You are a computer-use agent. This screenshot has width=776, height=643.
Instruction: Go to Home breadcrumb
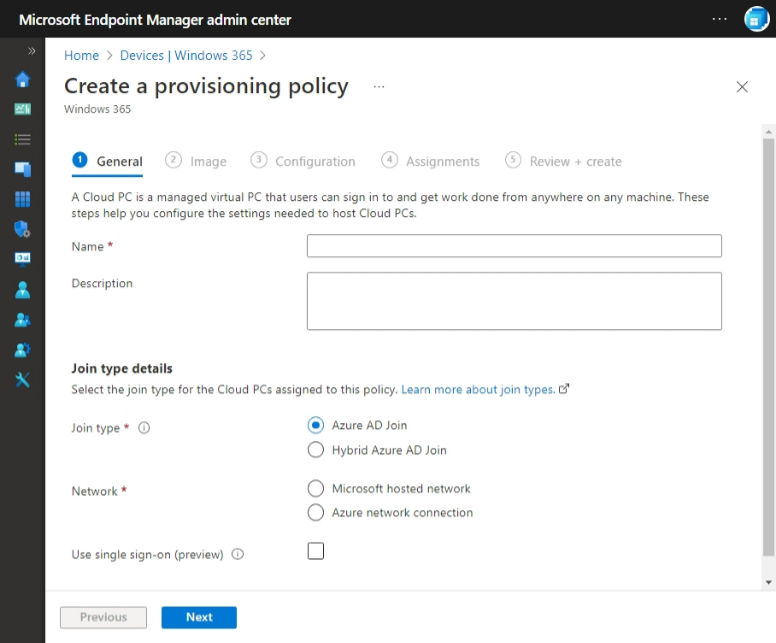(x=82, y=55)
